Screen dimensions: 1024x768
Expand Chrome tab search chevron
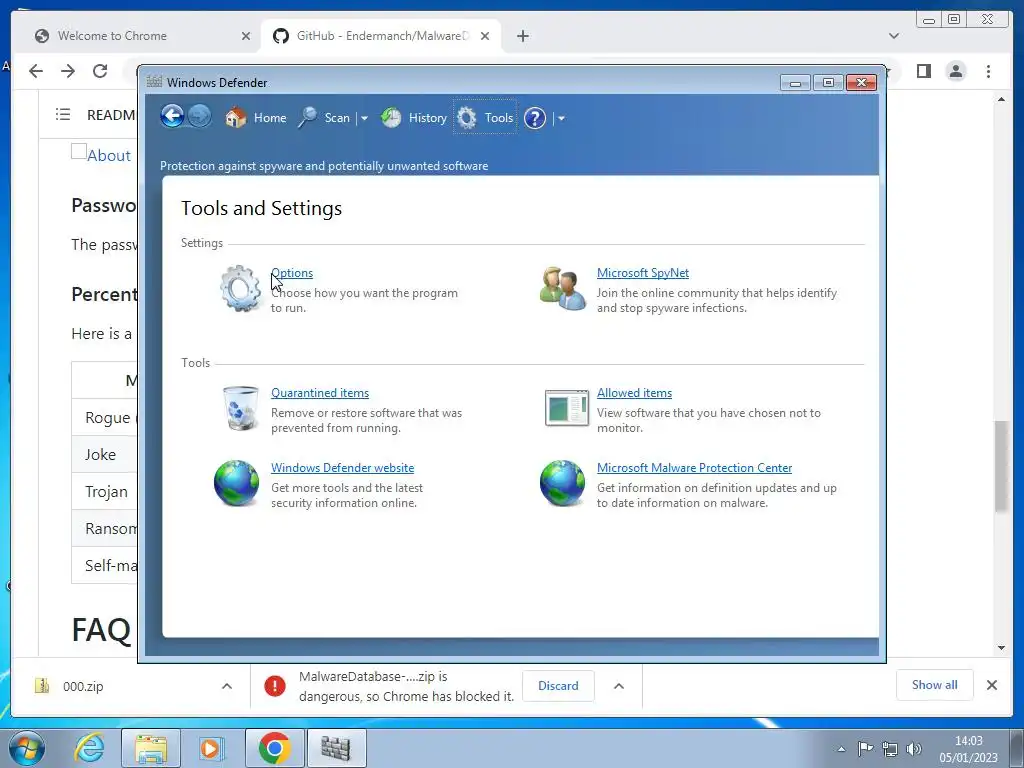pos(894,36)
